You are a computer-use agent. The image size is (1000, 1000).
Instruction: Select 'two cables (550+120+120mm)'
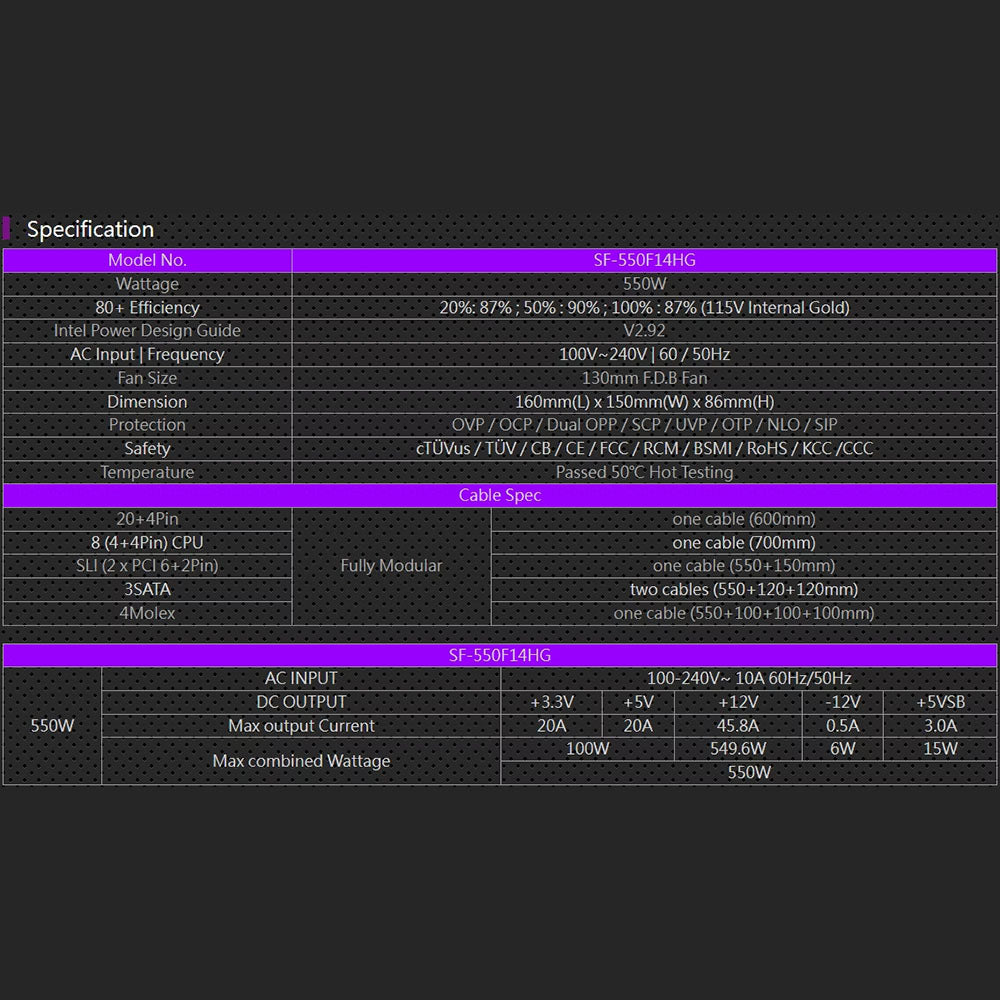(744, 589)
